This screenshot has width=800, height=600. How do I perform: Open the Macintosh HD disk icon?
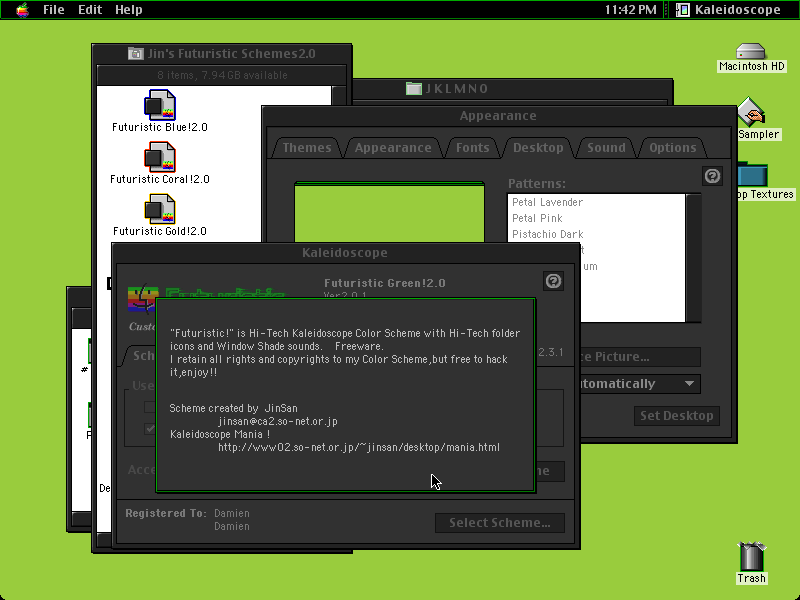click(x=751, y=52)
